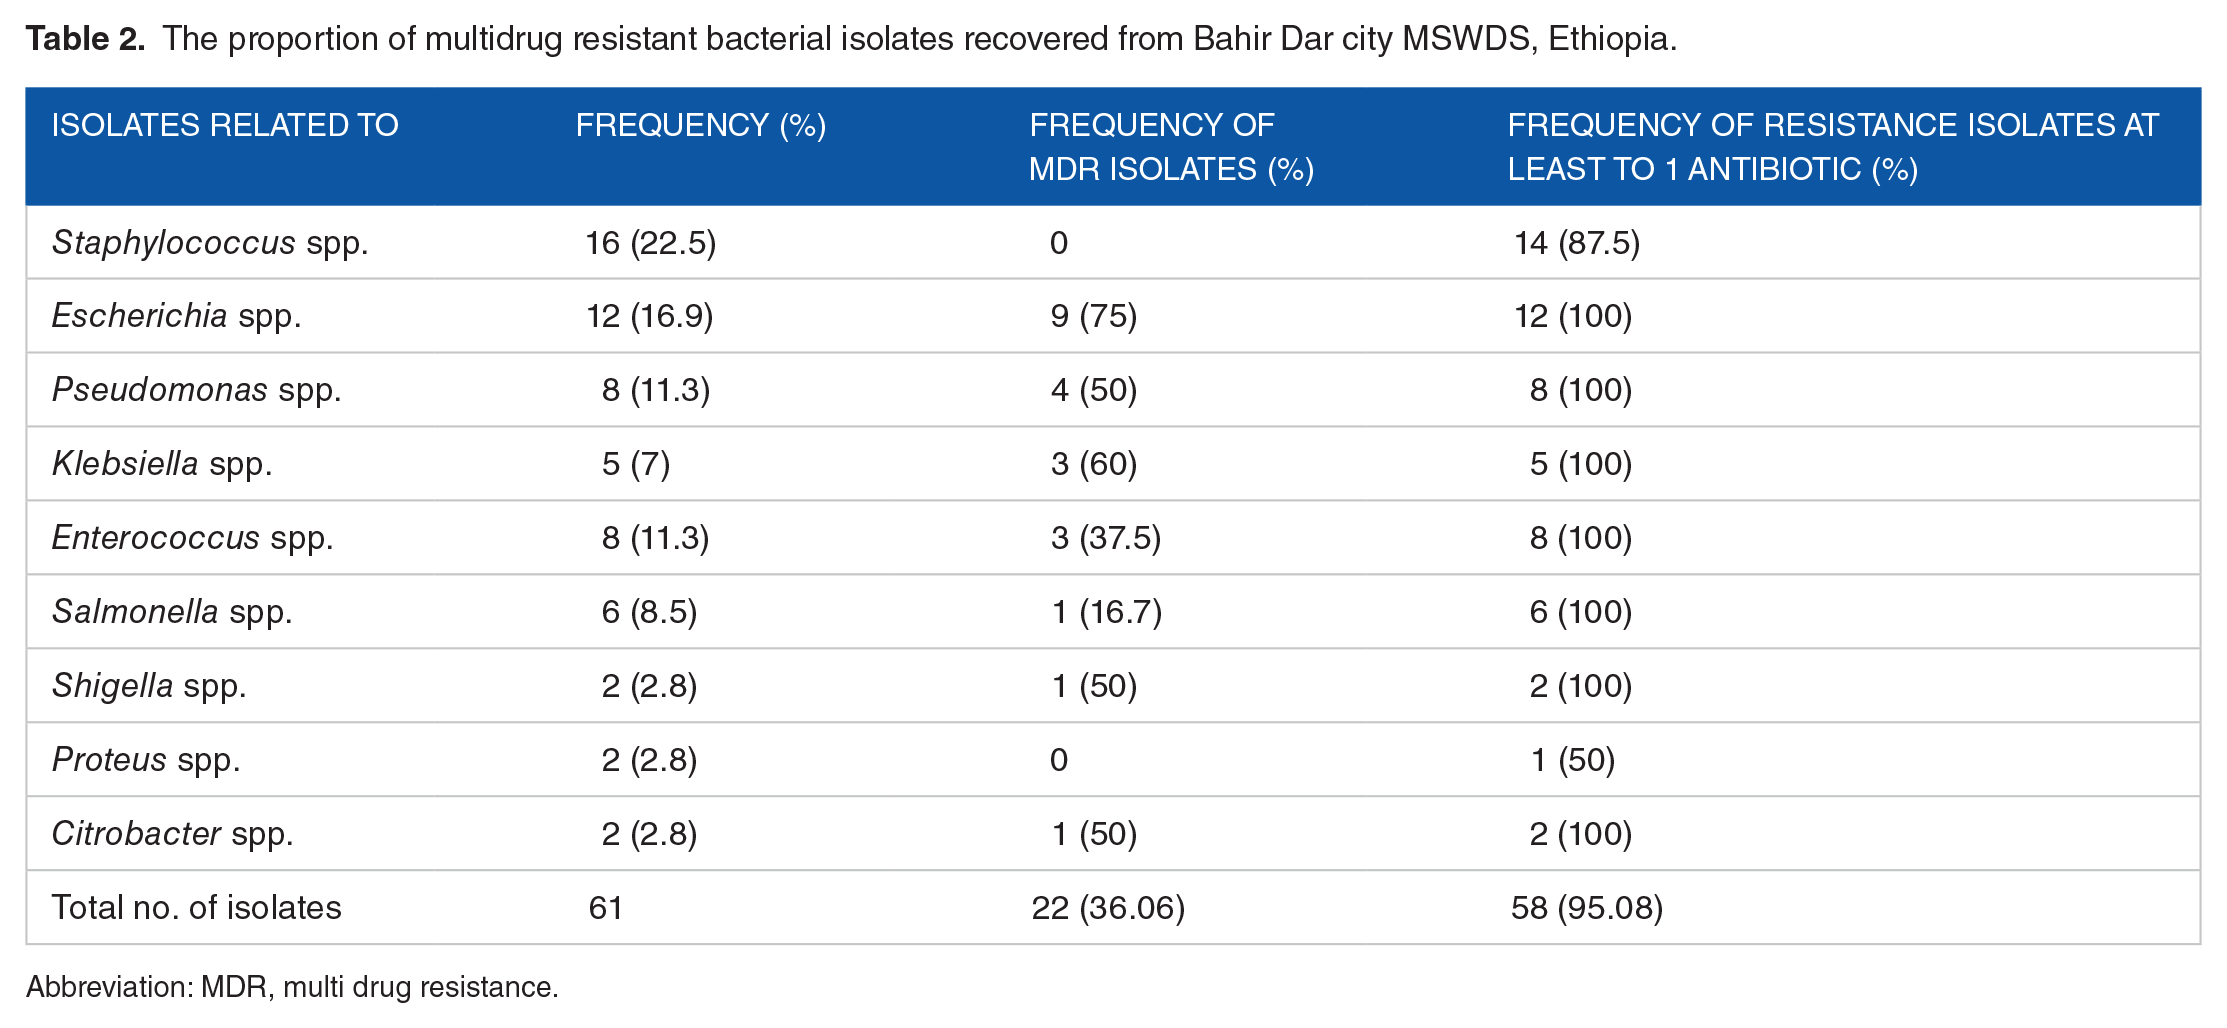Select the Citrobacter spp. row label
Viewport: 2227px width, 1028px height.
click(x=172, y=834)
